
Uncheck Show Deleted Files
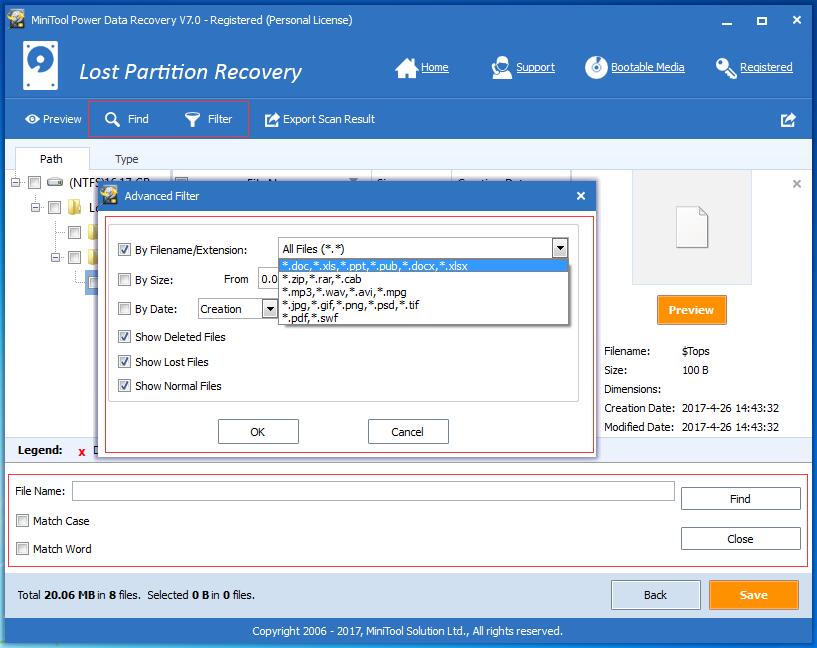124,337
